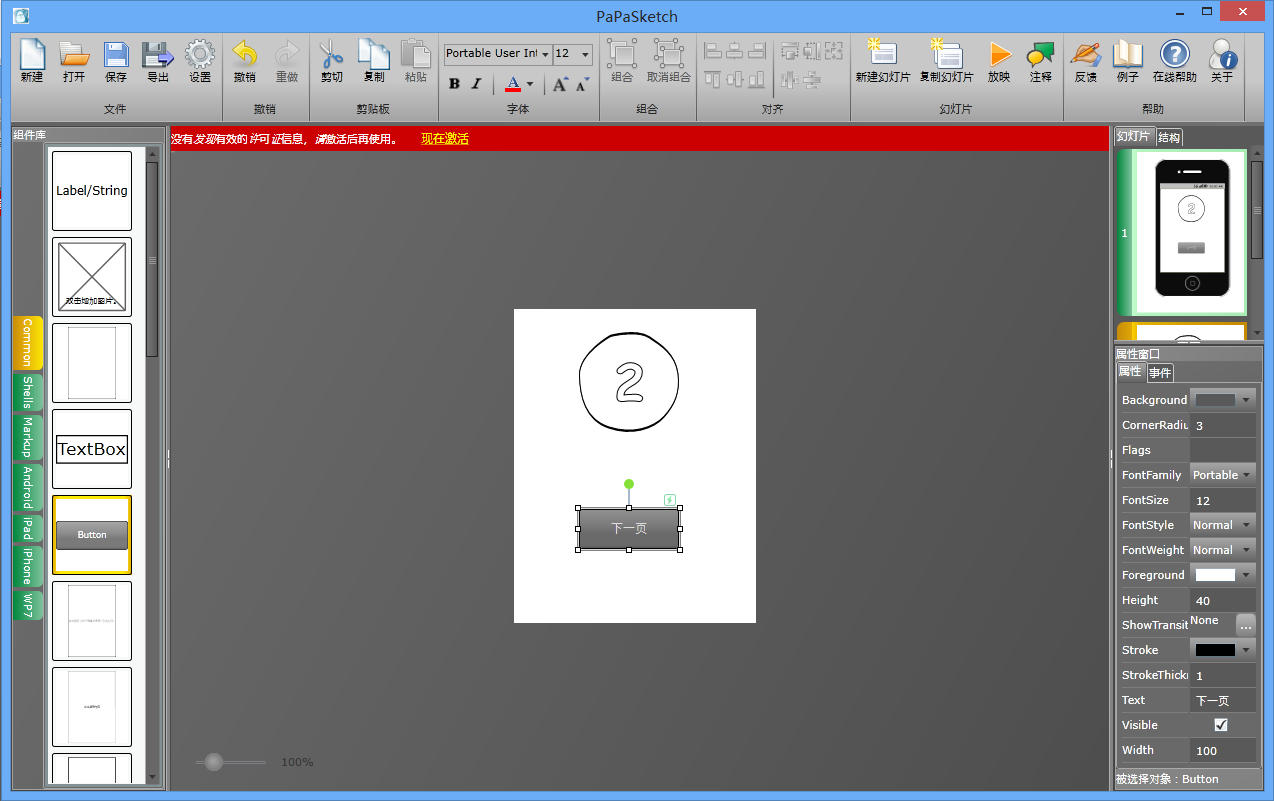Click the 复制 (Copy) icon
Image resolution: width=1274 pixels, height=801 pixels.
click(374, 55)
